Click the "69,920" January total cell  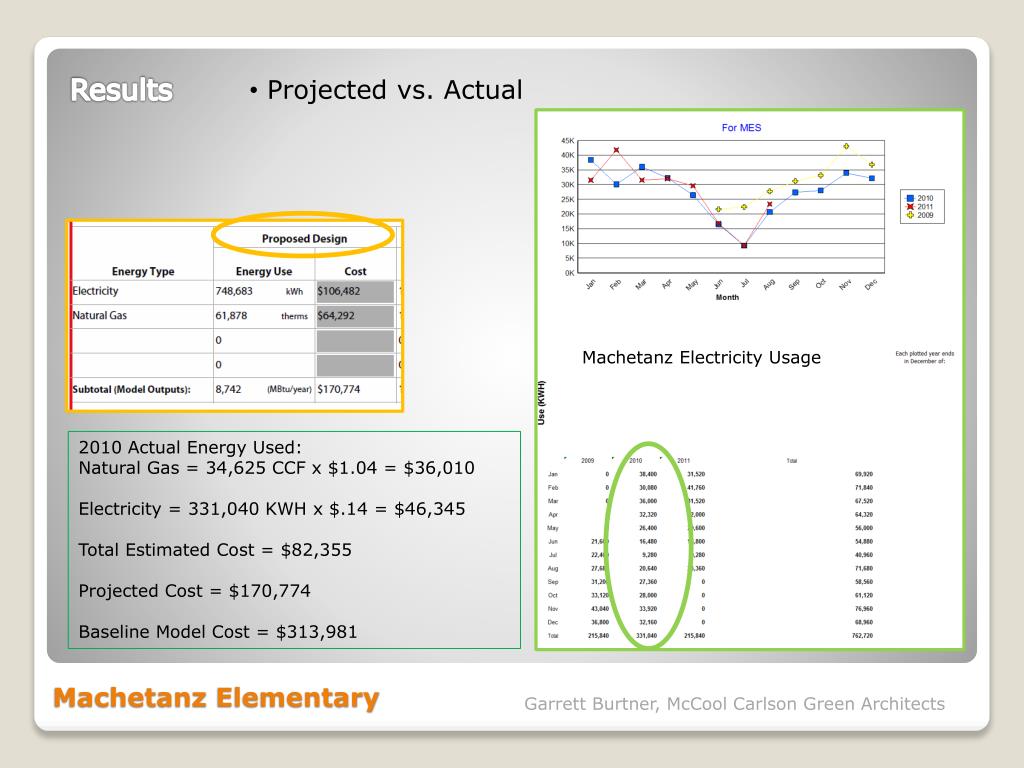[863, 475]
